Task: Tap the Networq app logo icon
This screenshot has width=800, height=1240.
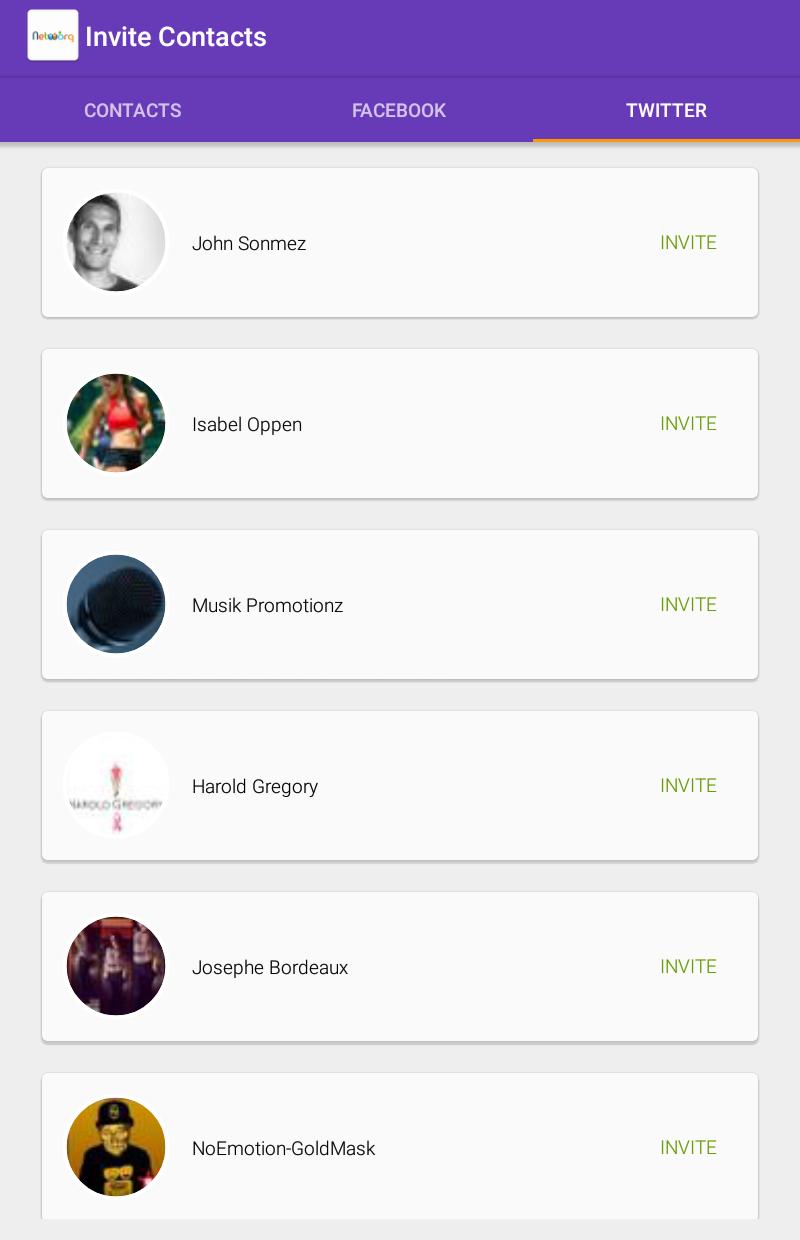Action: click(53, 36)
